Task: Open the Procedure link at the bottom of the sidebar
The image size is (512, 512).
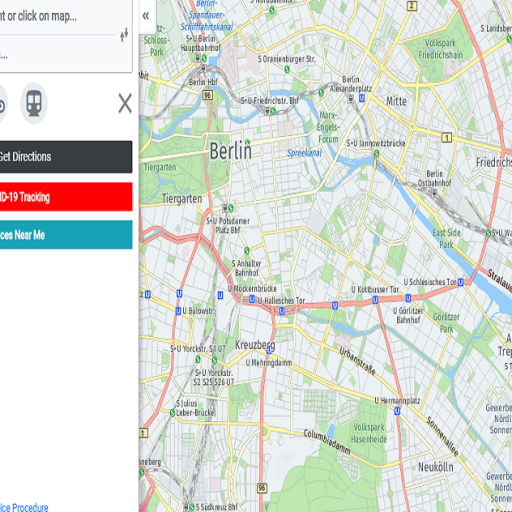Action: pos(24,507)
